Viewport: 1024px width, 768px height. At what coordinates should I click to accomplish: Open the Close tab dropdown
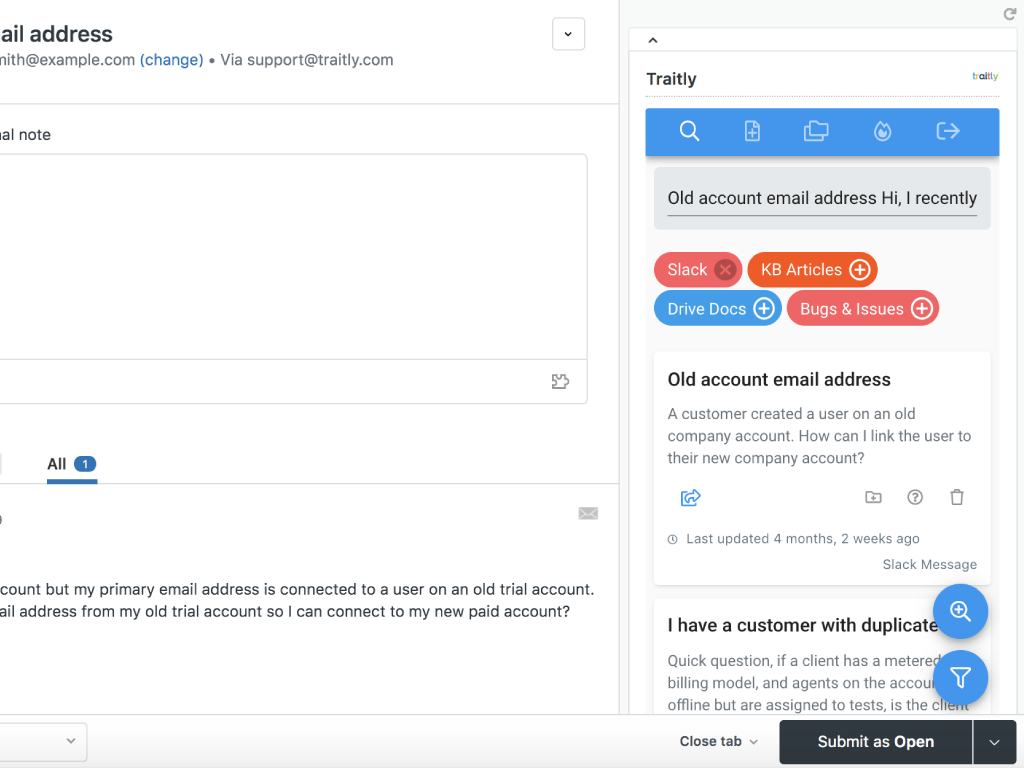[718, 742]
